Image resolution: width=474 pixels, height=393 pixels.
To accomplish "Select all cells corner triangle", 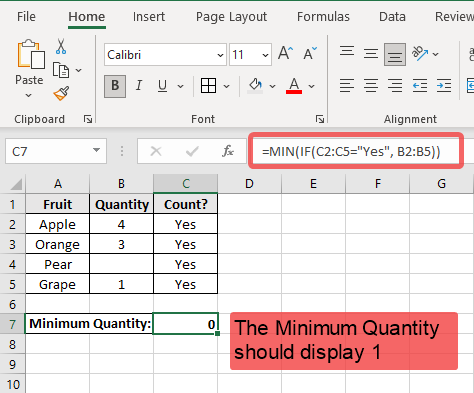I will pyautogui.click(x=16, y=184).
